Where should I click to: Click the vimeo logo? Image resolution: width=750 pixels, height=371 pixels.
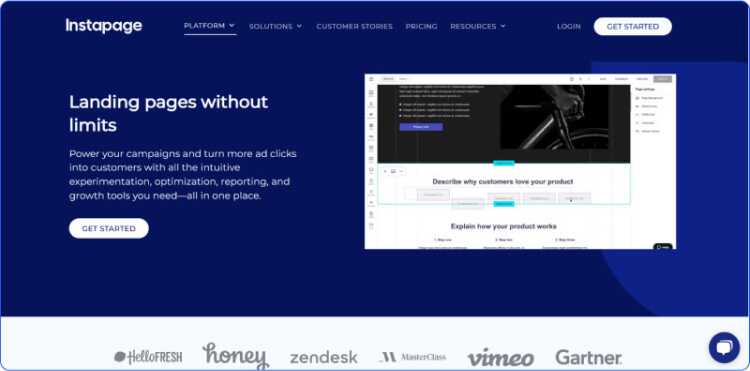501,358
